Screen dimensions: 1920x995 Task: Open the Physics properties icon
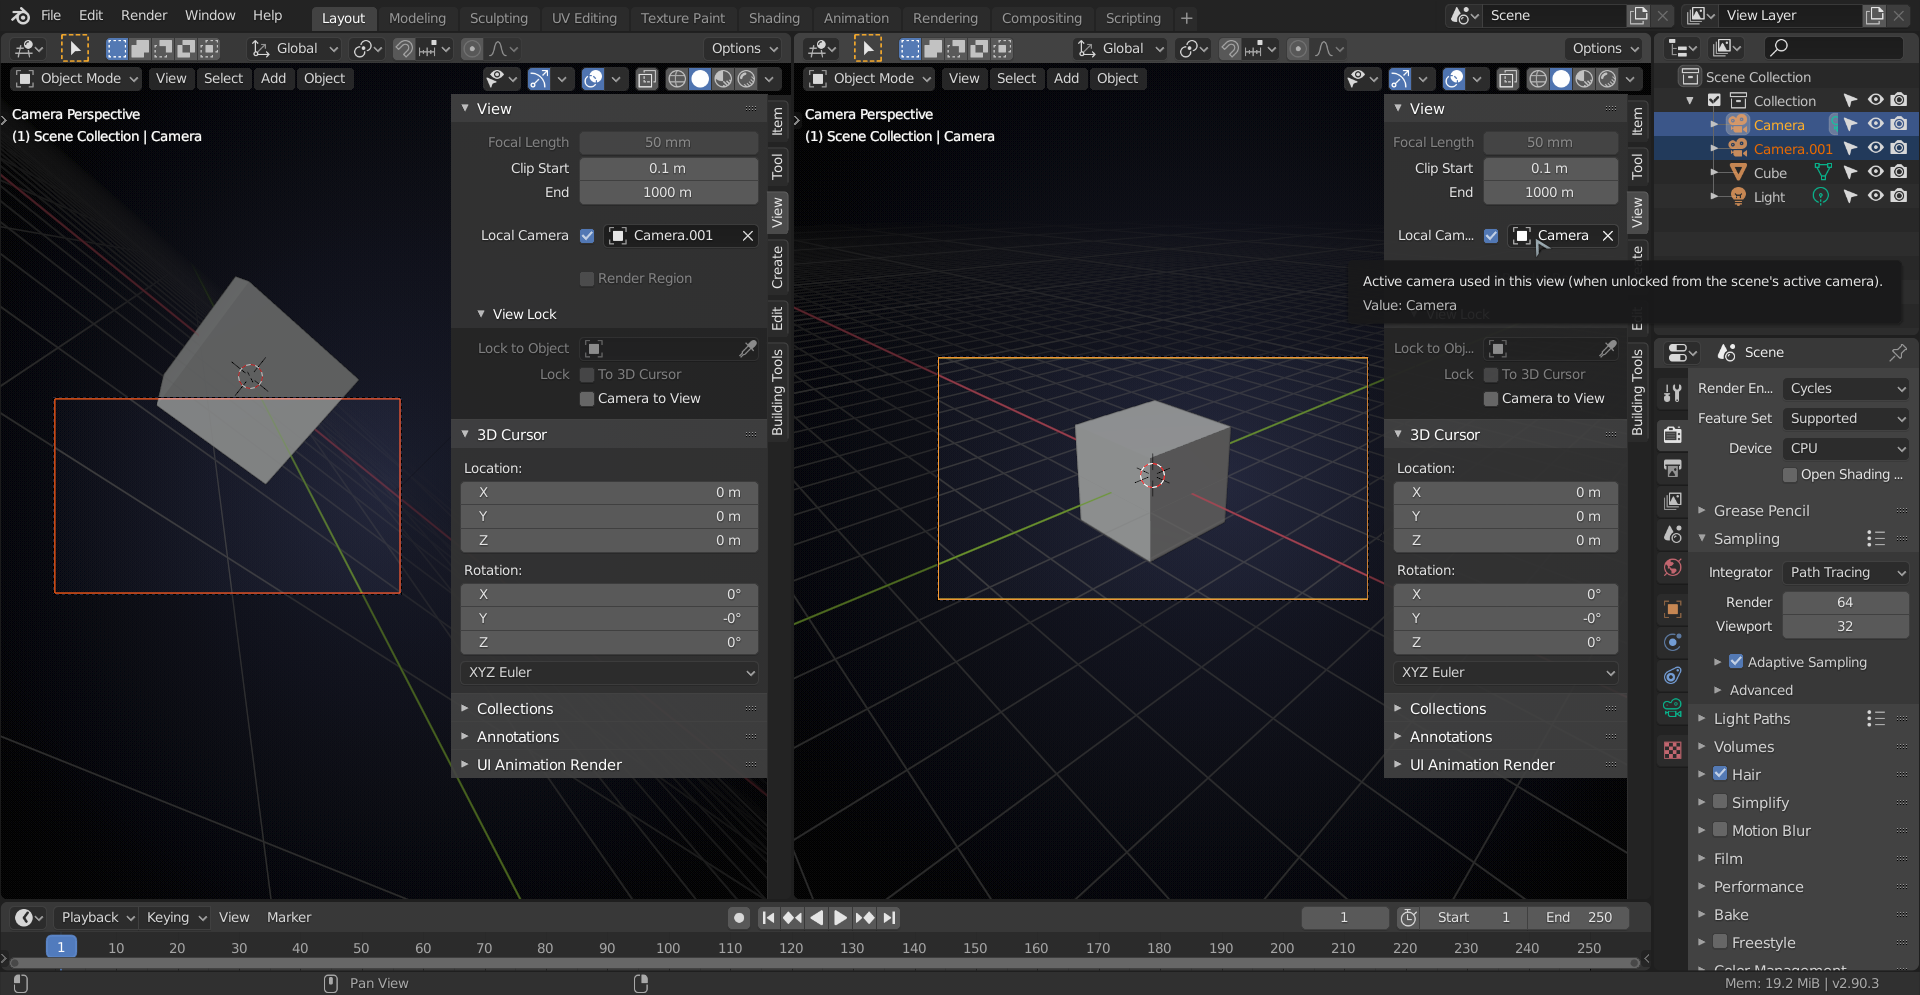[1672, 642]
